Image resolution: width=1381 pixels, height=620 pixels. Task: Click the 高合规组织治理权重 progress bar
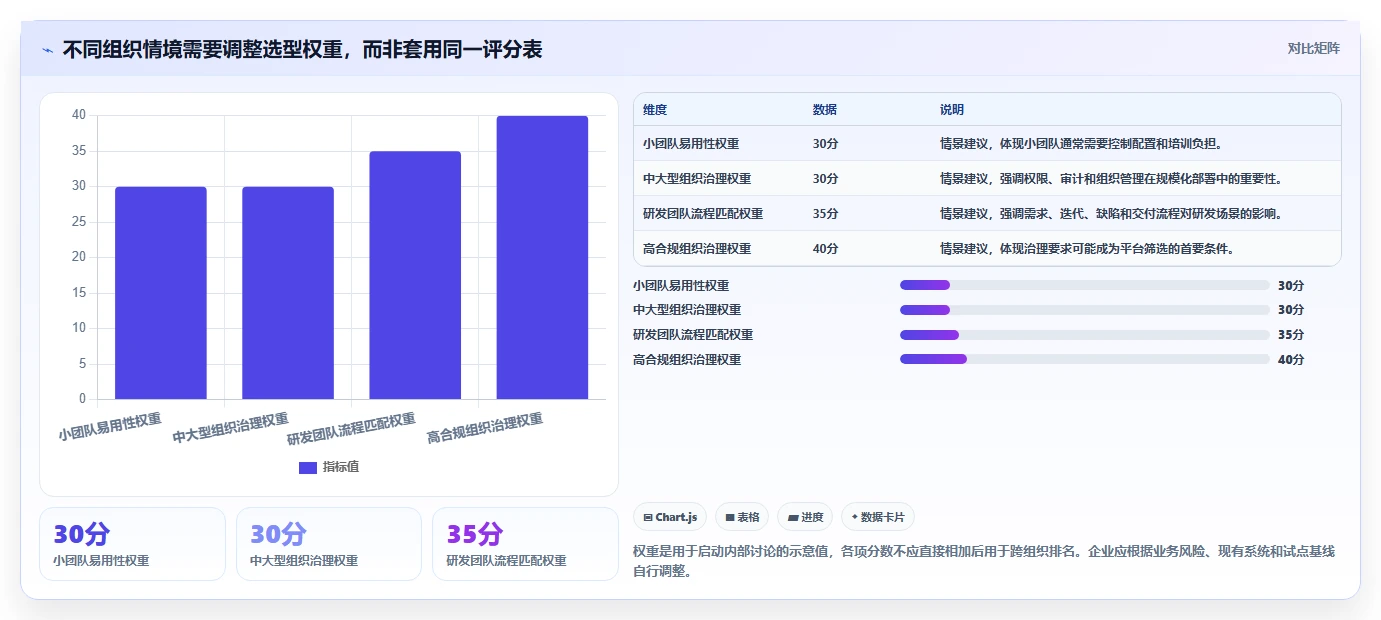(x=1084, y=359)
